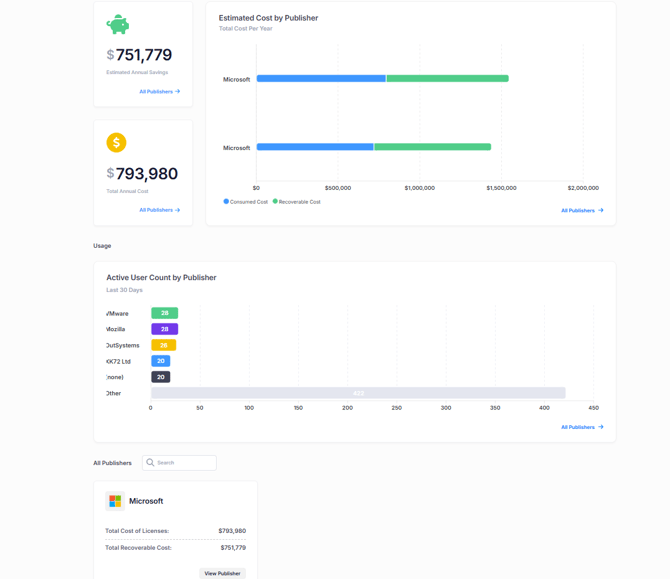Click top Microsoft green recoverable cost bar
670x579 pixels.
(447, 78)
